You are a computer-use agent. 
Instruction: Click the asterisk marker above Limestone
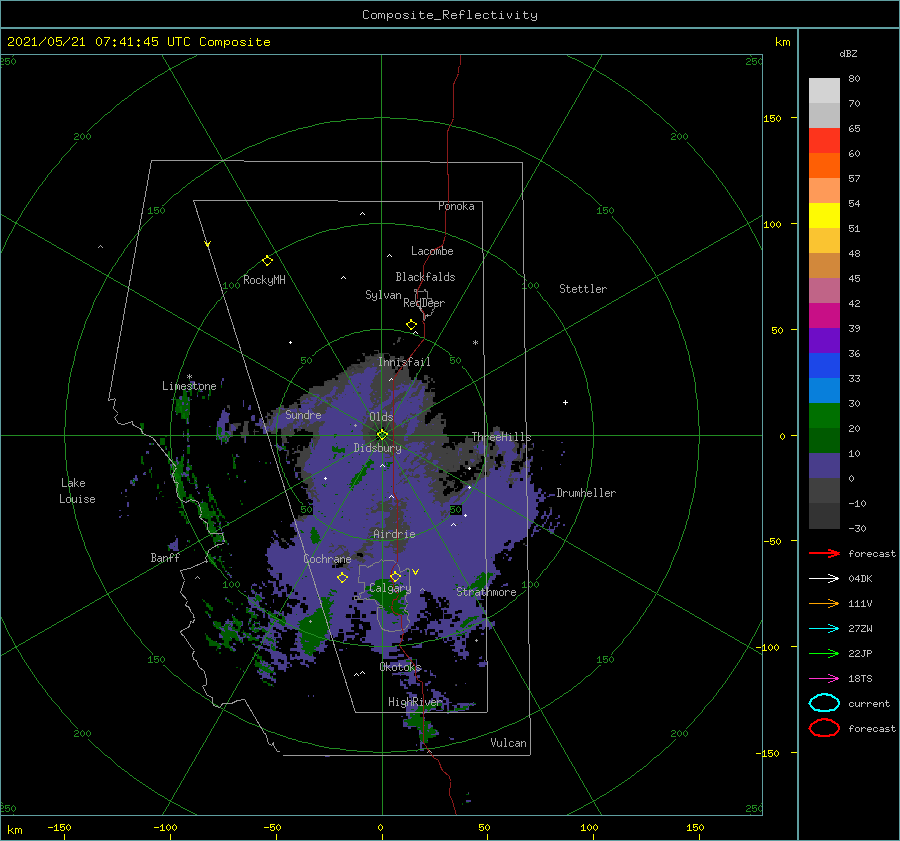tap(189, 377)
